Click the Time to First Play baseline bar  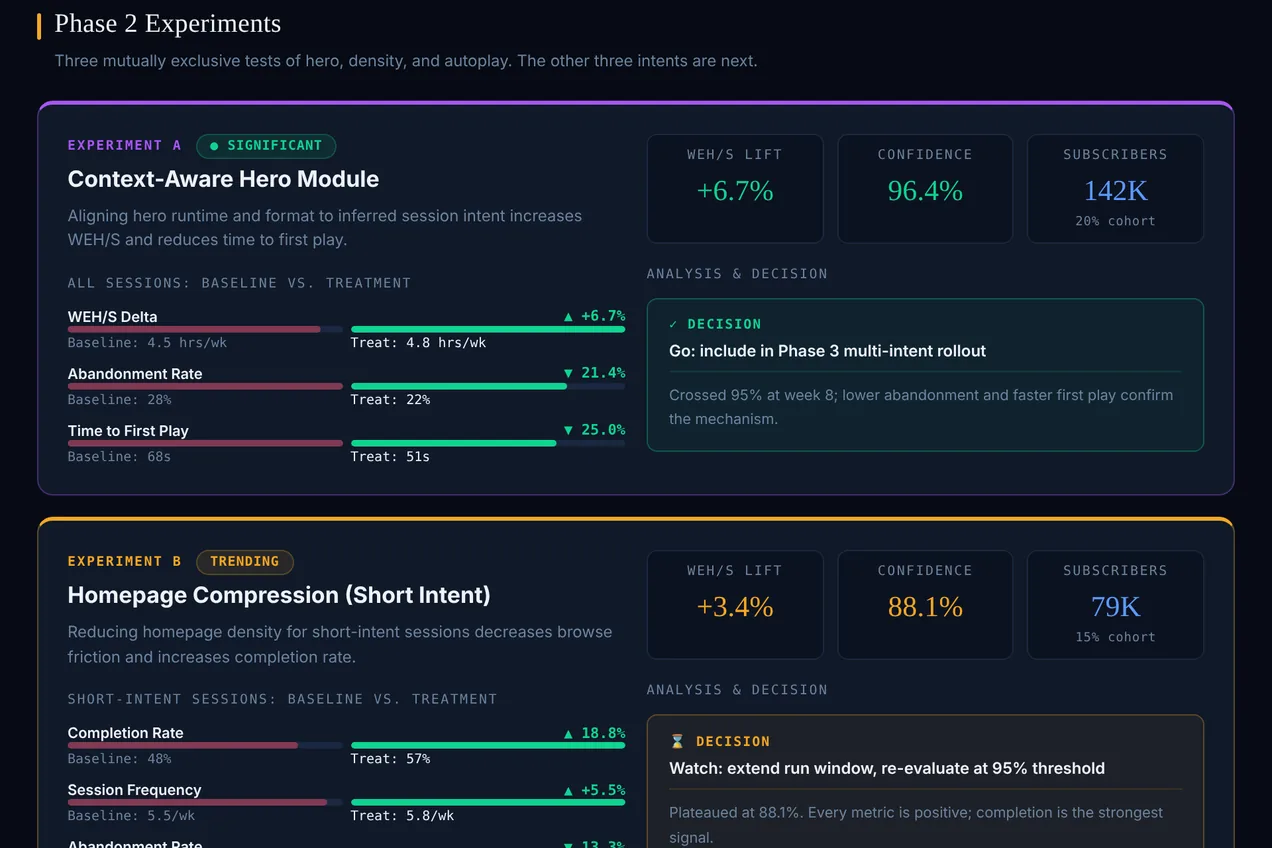click(x=205, y=443)
